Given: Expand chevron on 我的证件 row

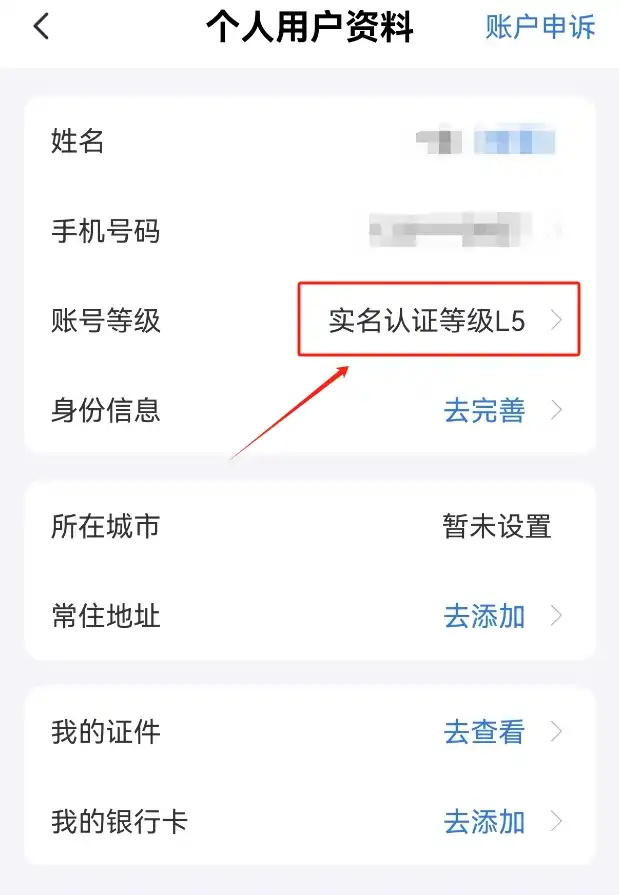Looking at the screenshot, I should [x=557, y=731].
